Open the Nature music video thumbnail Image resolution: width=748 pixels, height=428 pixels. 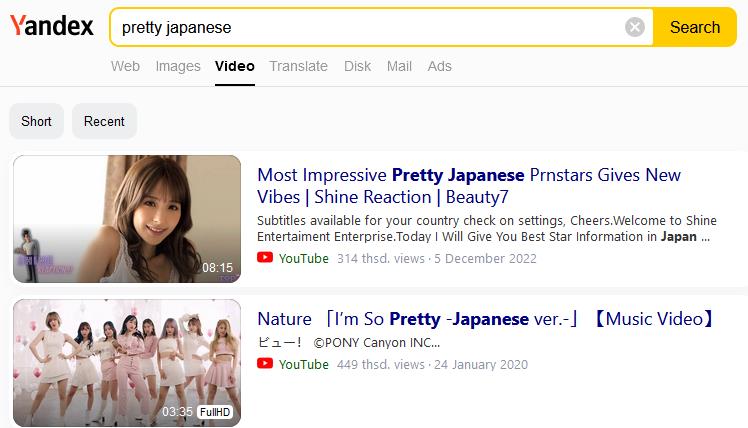[x=127, y=363]
